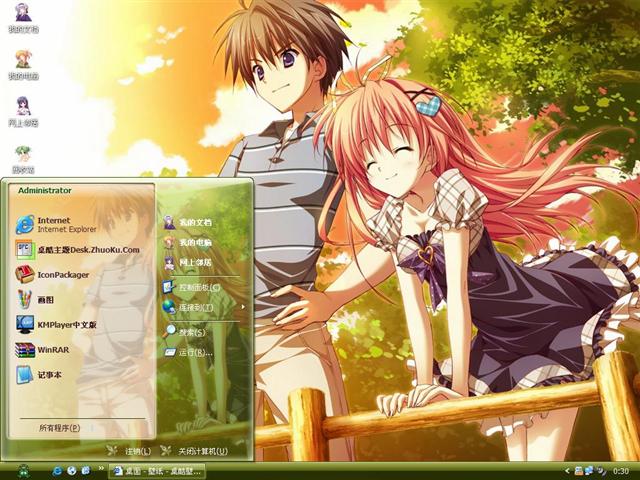The height and width of the screenshot is (480, 640).
Task: Click the network connection tray icon
Action: pos(589,471)
